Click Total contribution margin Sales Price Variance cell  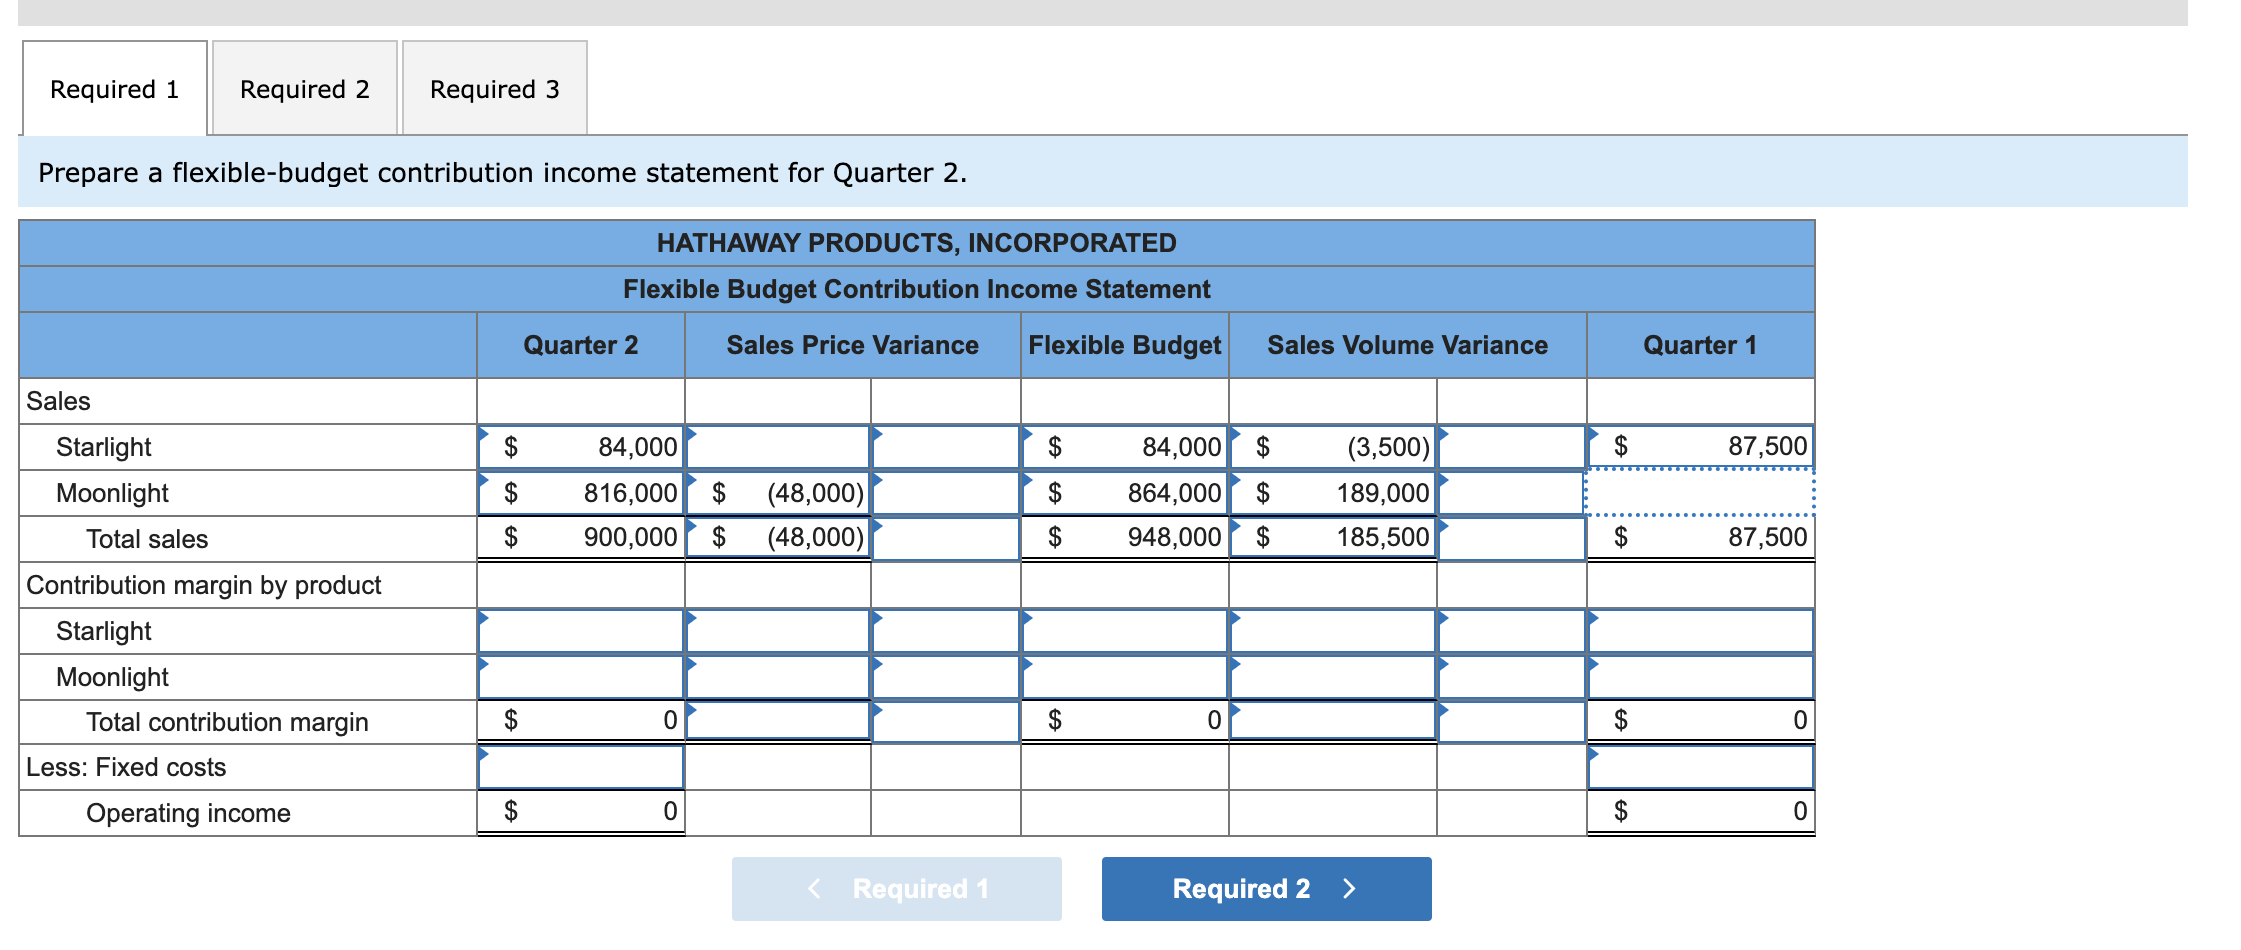[x=778, y=721]
